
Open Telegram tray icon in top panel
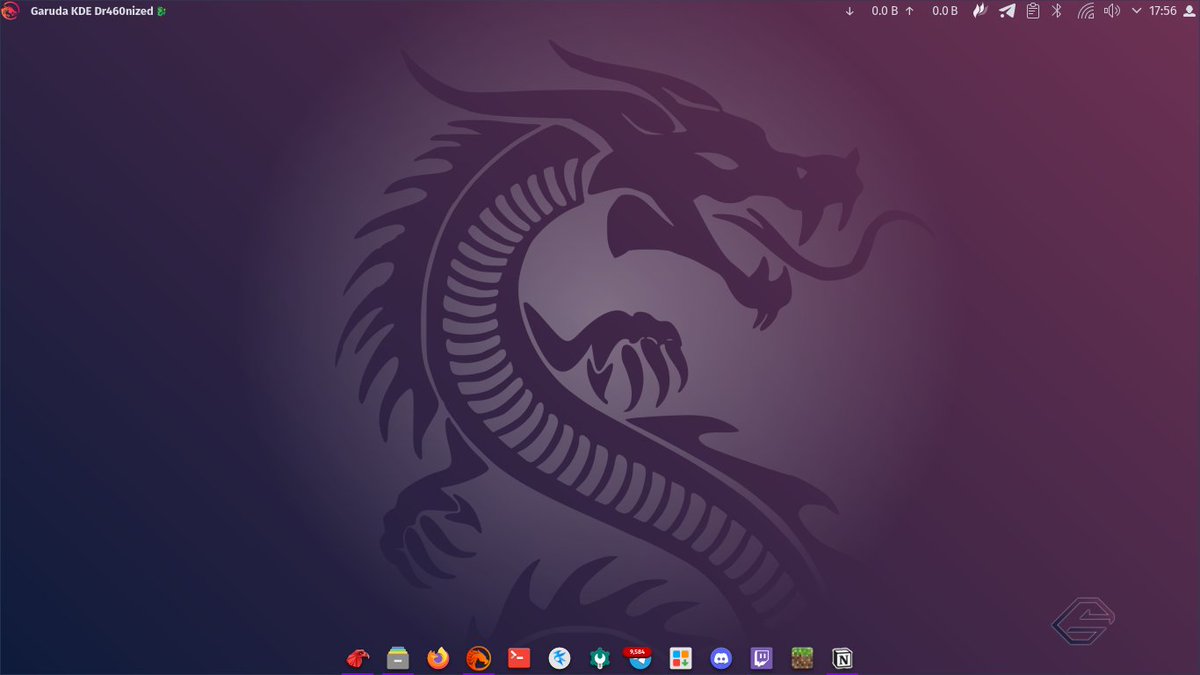pyautogui.click(x=1007, y=11)
